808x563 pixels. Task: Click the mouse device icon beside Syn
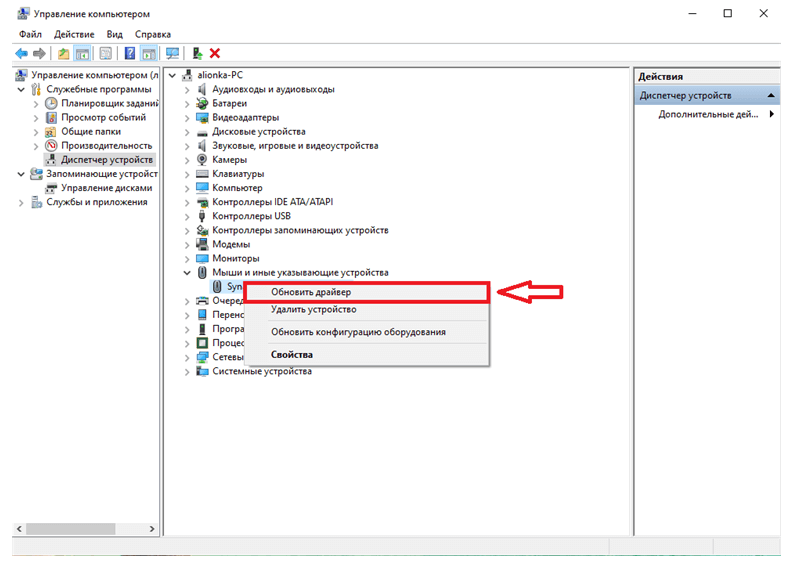pos(217,286)
